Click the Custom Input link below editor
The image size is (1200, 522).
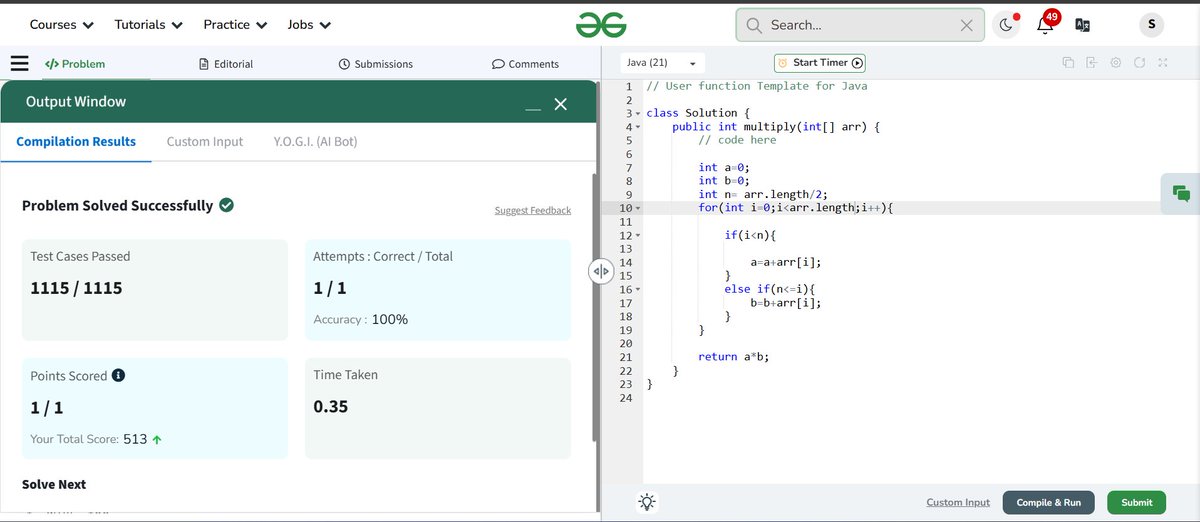[958, 502]
